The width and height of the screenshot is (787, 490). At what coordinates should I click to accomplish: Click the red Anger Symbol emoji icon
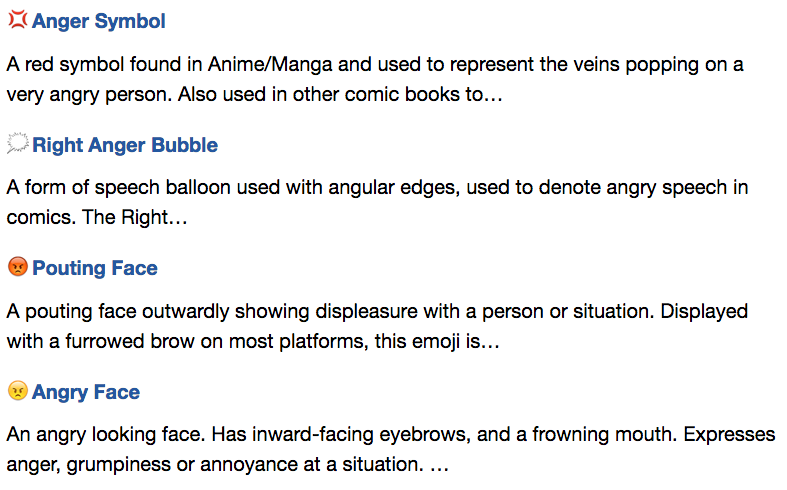point(18,20)
